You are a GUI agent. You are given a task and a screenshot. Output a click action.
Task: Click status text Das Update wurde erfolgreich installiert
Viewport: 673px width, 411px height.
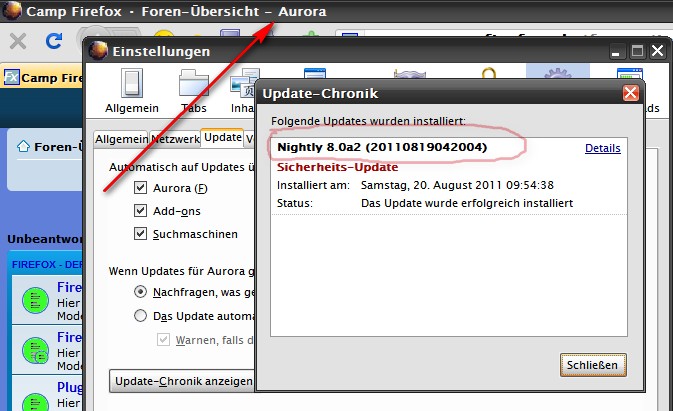click(467, 203)
